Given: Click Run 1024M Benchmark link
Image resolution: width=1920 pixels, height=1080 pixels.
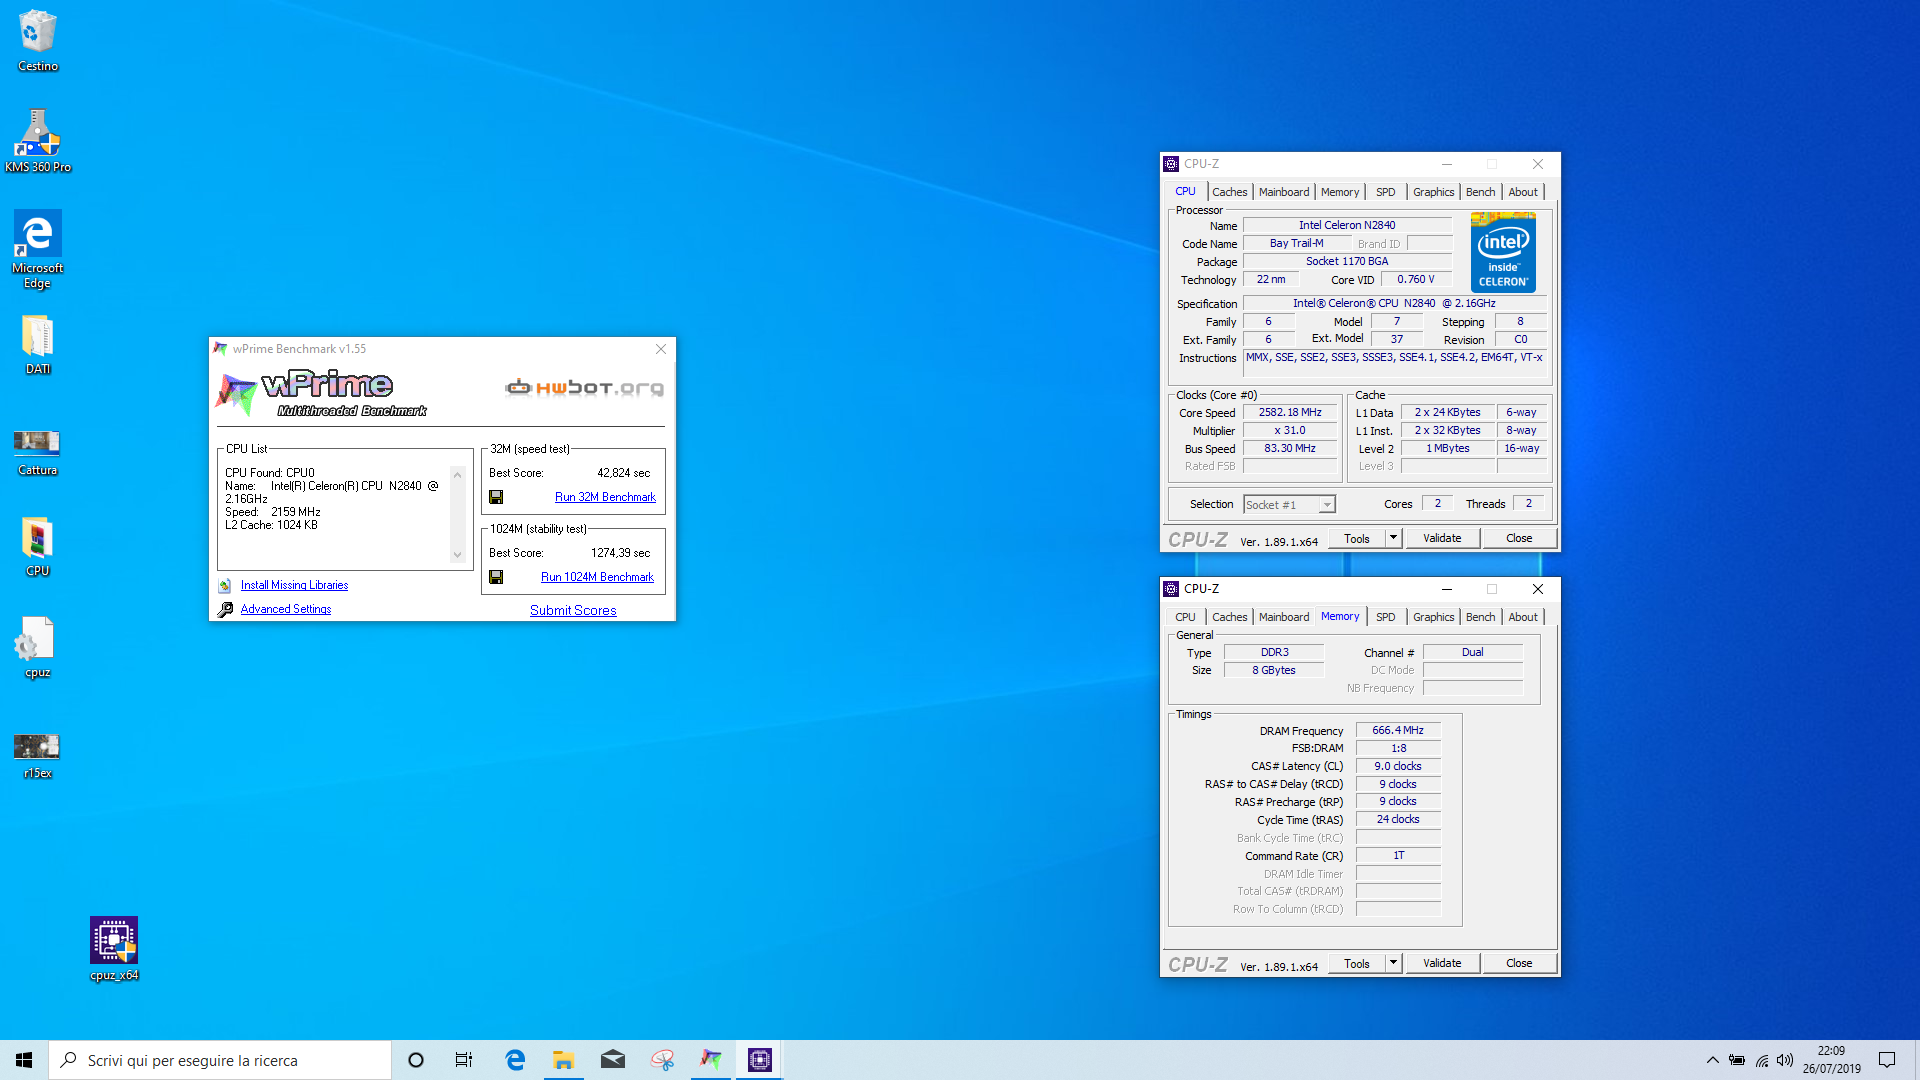Looking at the screenshot, I should pos(597,577).
